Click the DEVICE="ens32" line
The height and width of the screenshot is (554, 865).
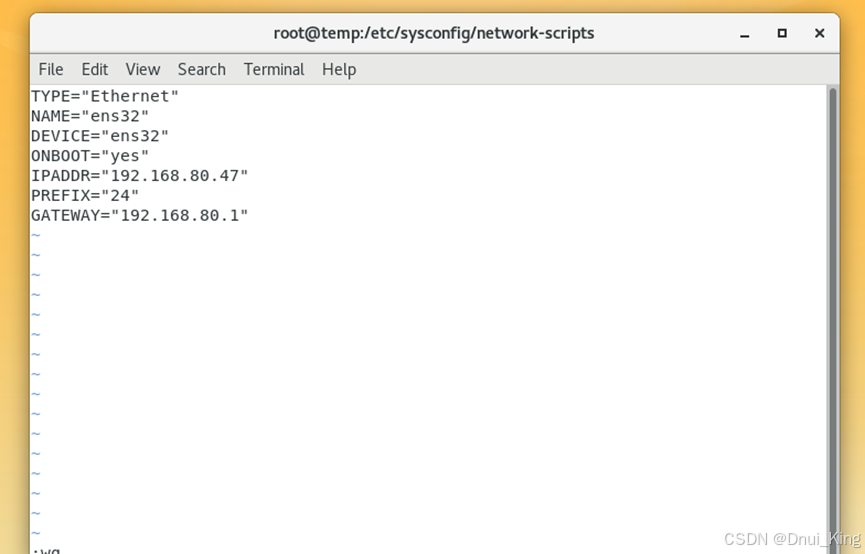click(x=100, y=136)
